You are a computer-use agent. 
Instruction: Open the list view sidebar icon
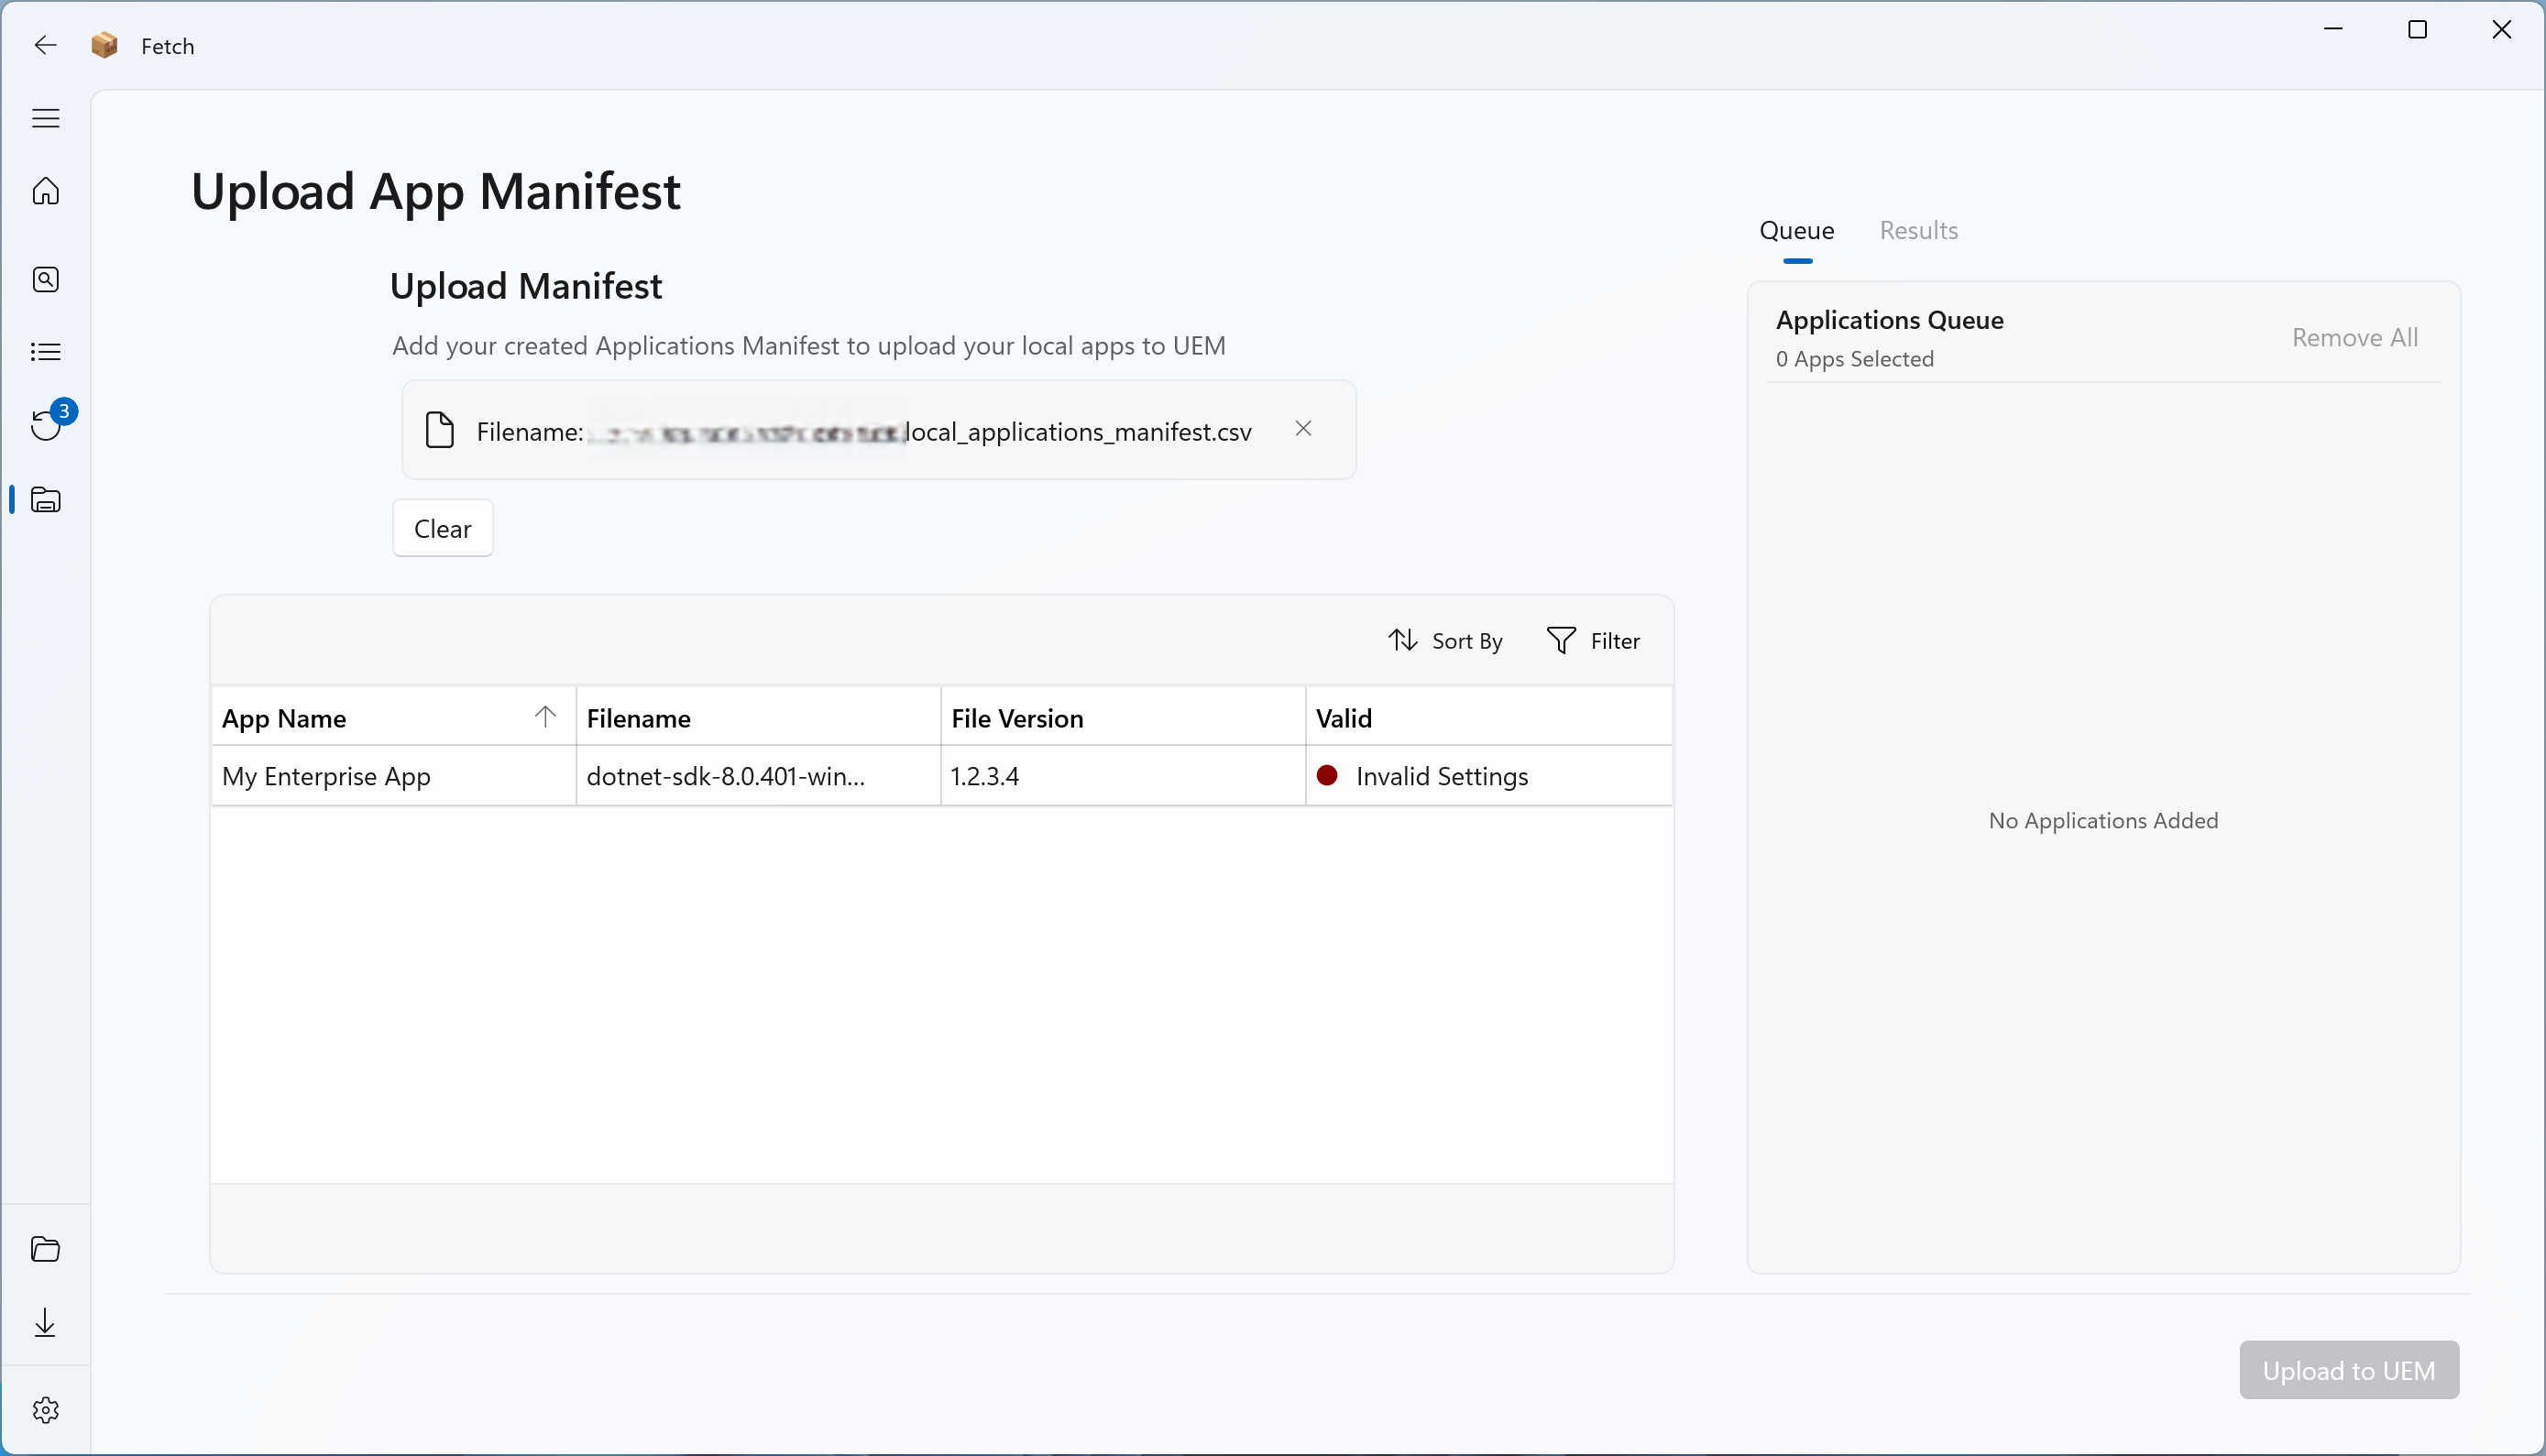tap(46, 352)
